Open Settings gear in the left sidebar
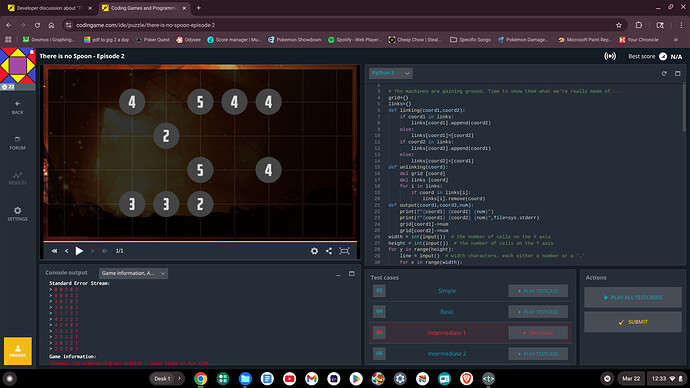Viewport: 690px width, 388px height. (x=18, y=213)
